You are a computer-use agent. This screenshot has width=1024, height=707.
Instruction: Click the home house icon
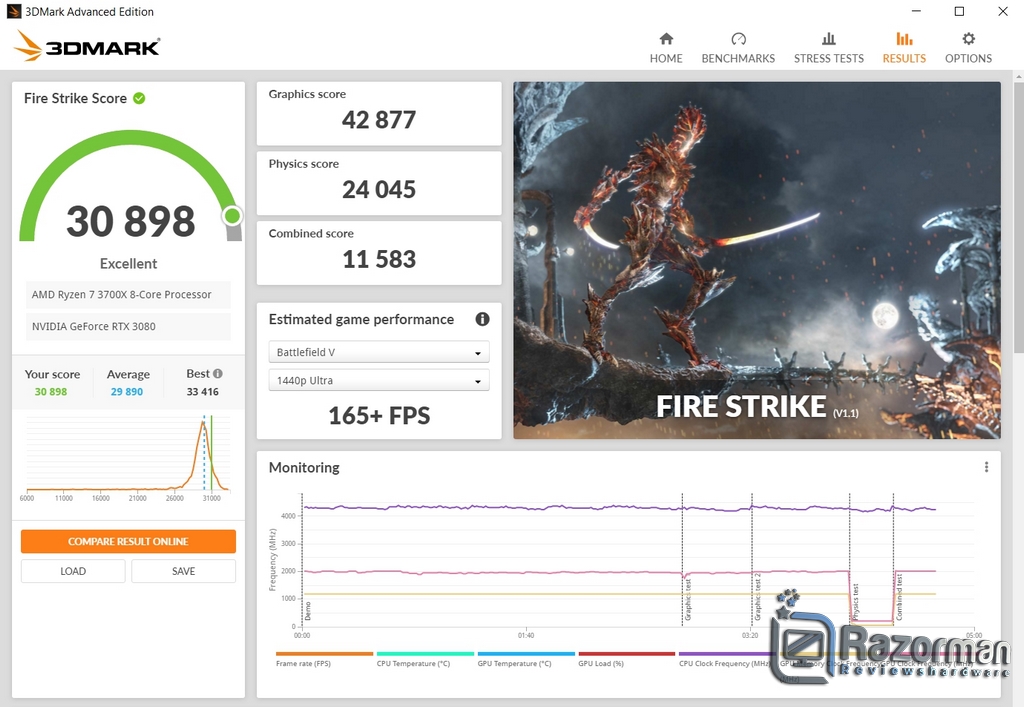click(x=666, y=39)
